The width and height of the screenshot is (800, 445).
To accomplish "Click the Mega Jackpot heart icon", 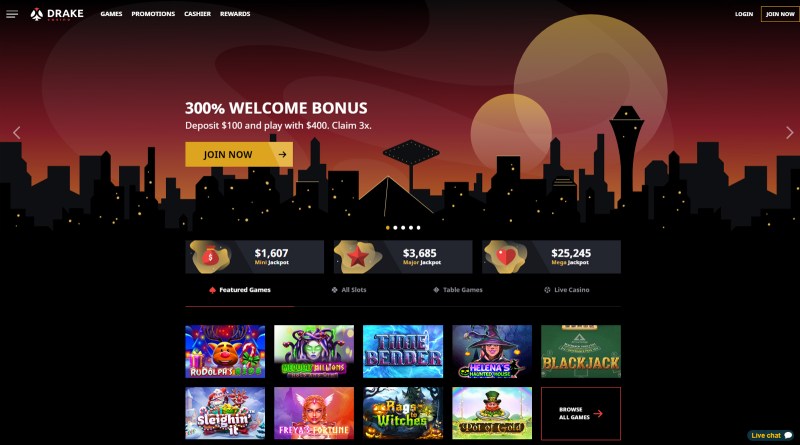I will [506, 257].
